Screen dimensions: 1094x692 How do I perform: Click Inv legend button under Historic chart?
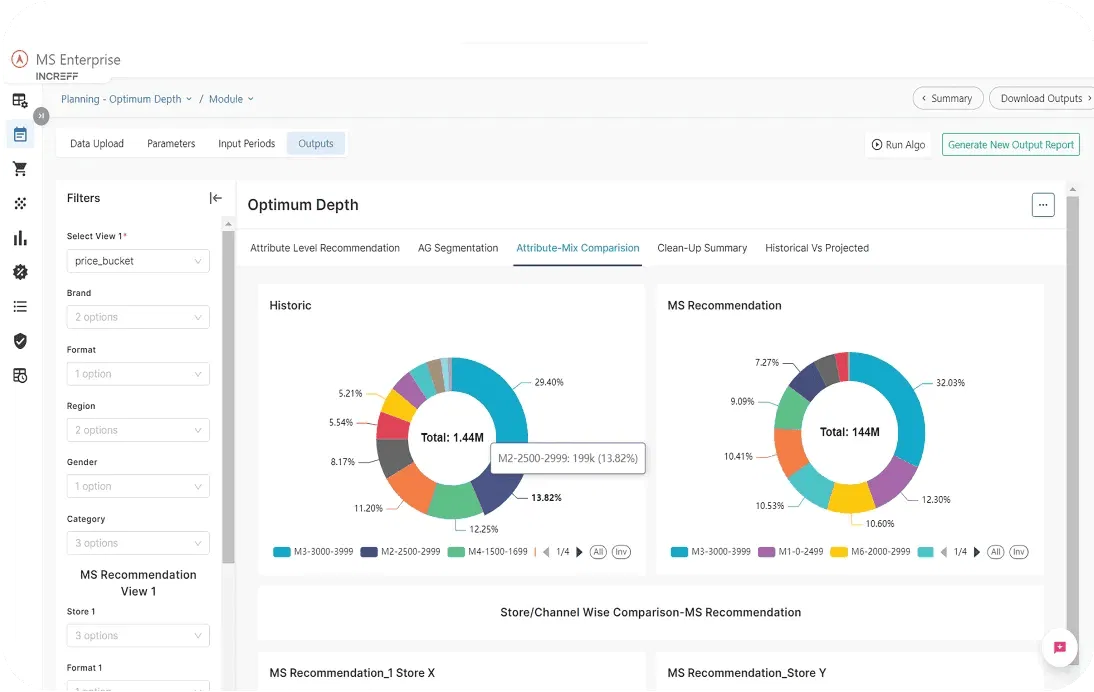621,552
